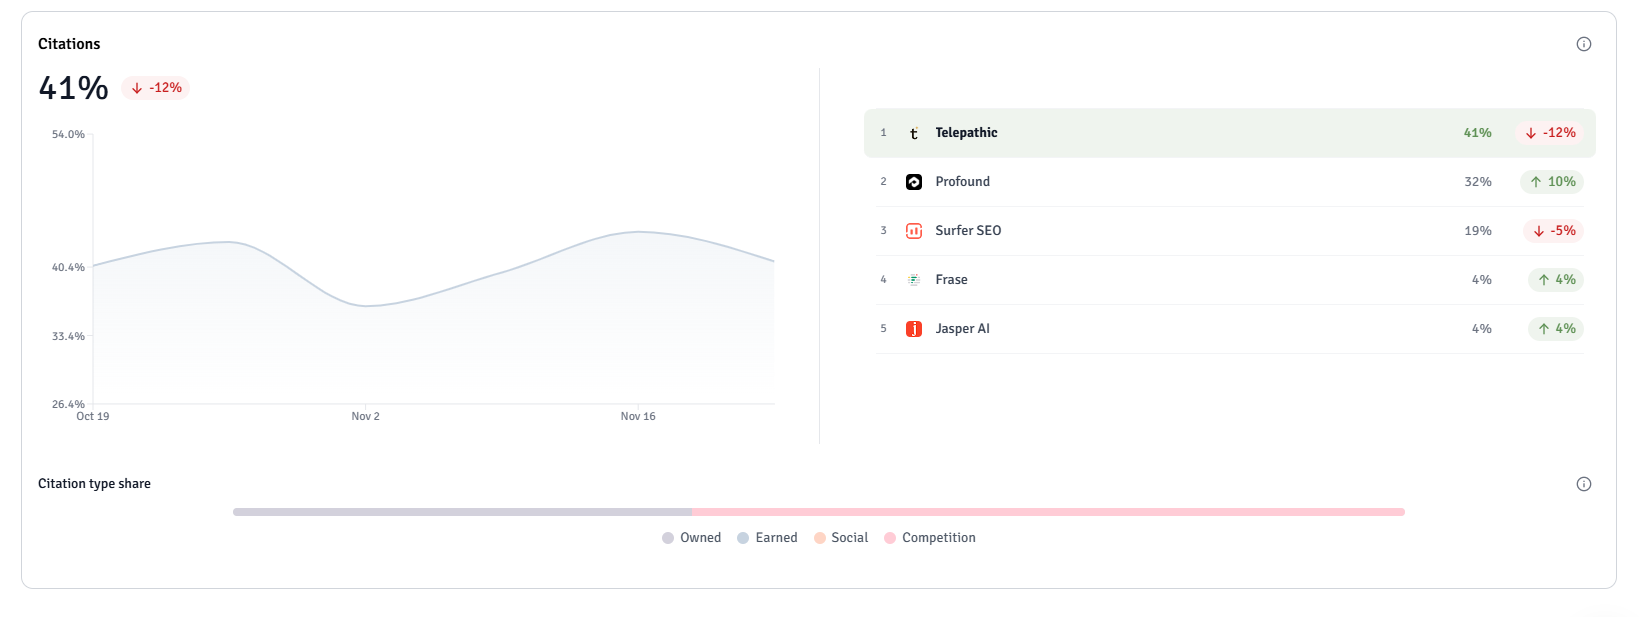Toggle the Owned legend item
1639x617 pixels.
691,538
